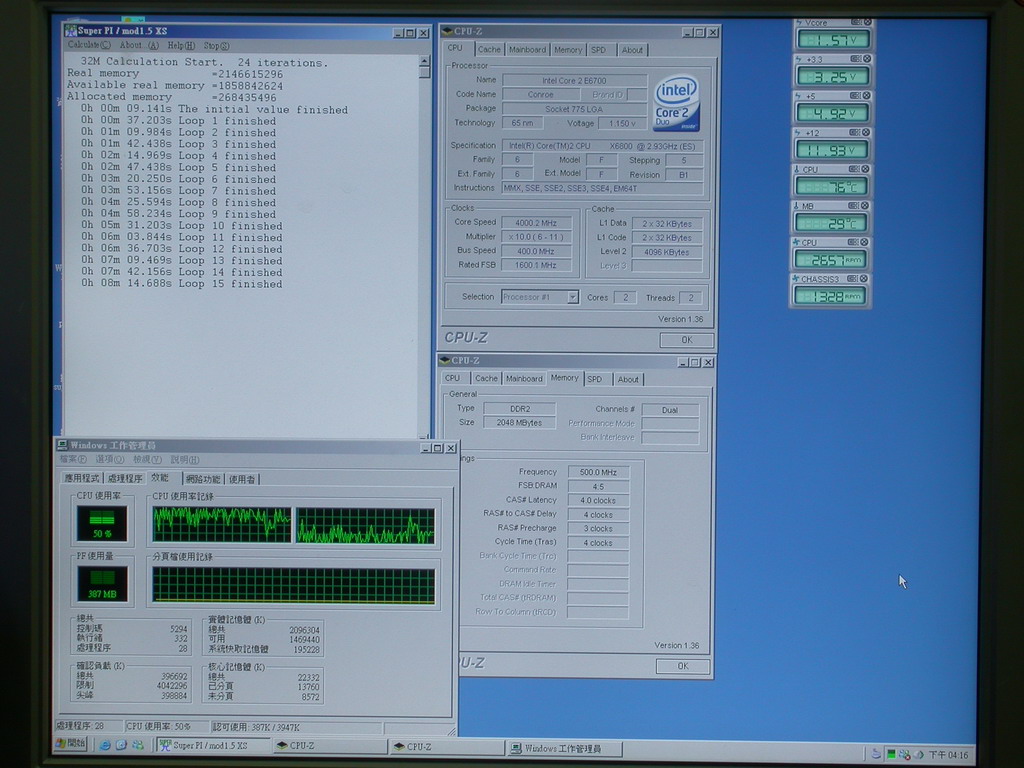Select the CAS# Latency value 4.0 clocks

598,501
